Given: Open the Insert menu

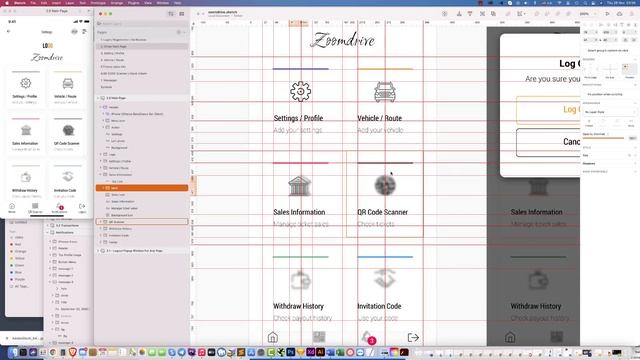Looking at the screenshot, I should click(56, 2).
